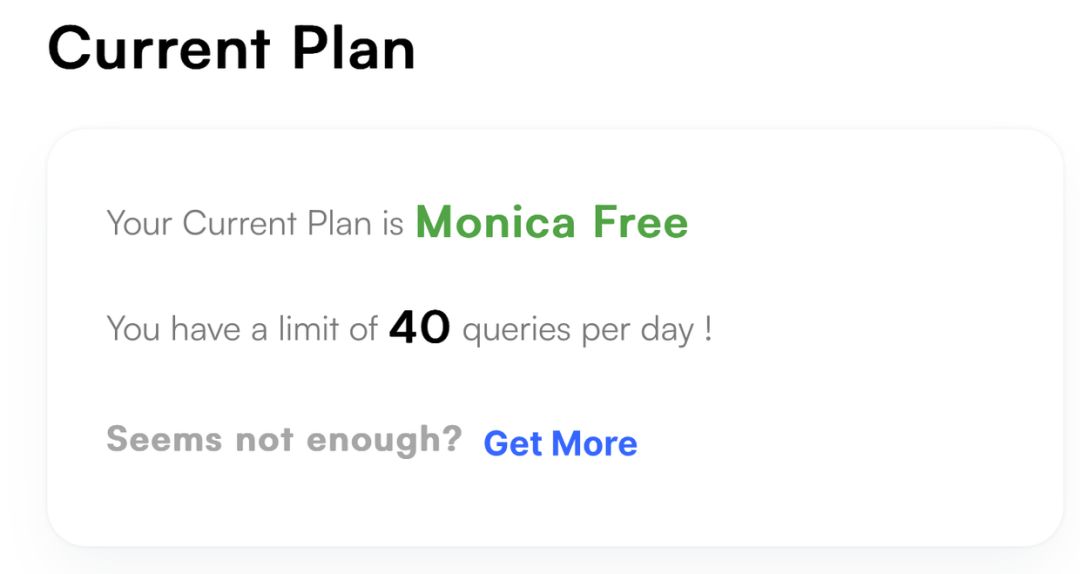Click the word 'limit' in the sentence

click(x=308, y=328)
